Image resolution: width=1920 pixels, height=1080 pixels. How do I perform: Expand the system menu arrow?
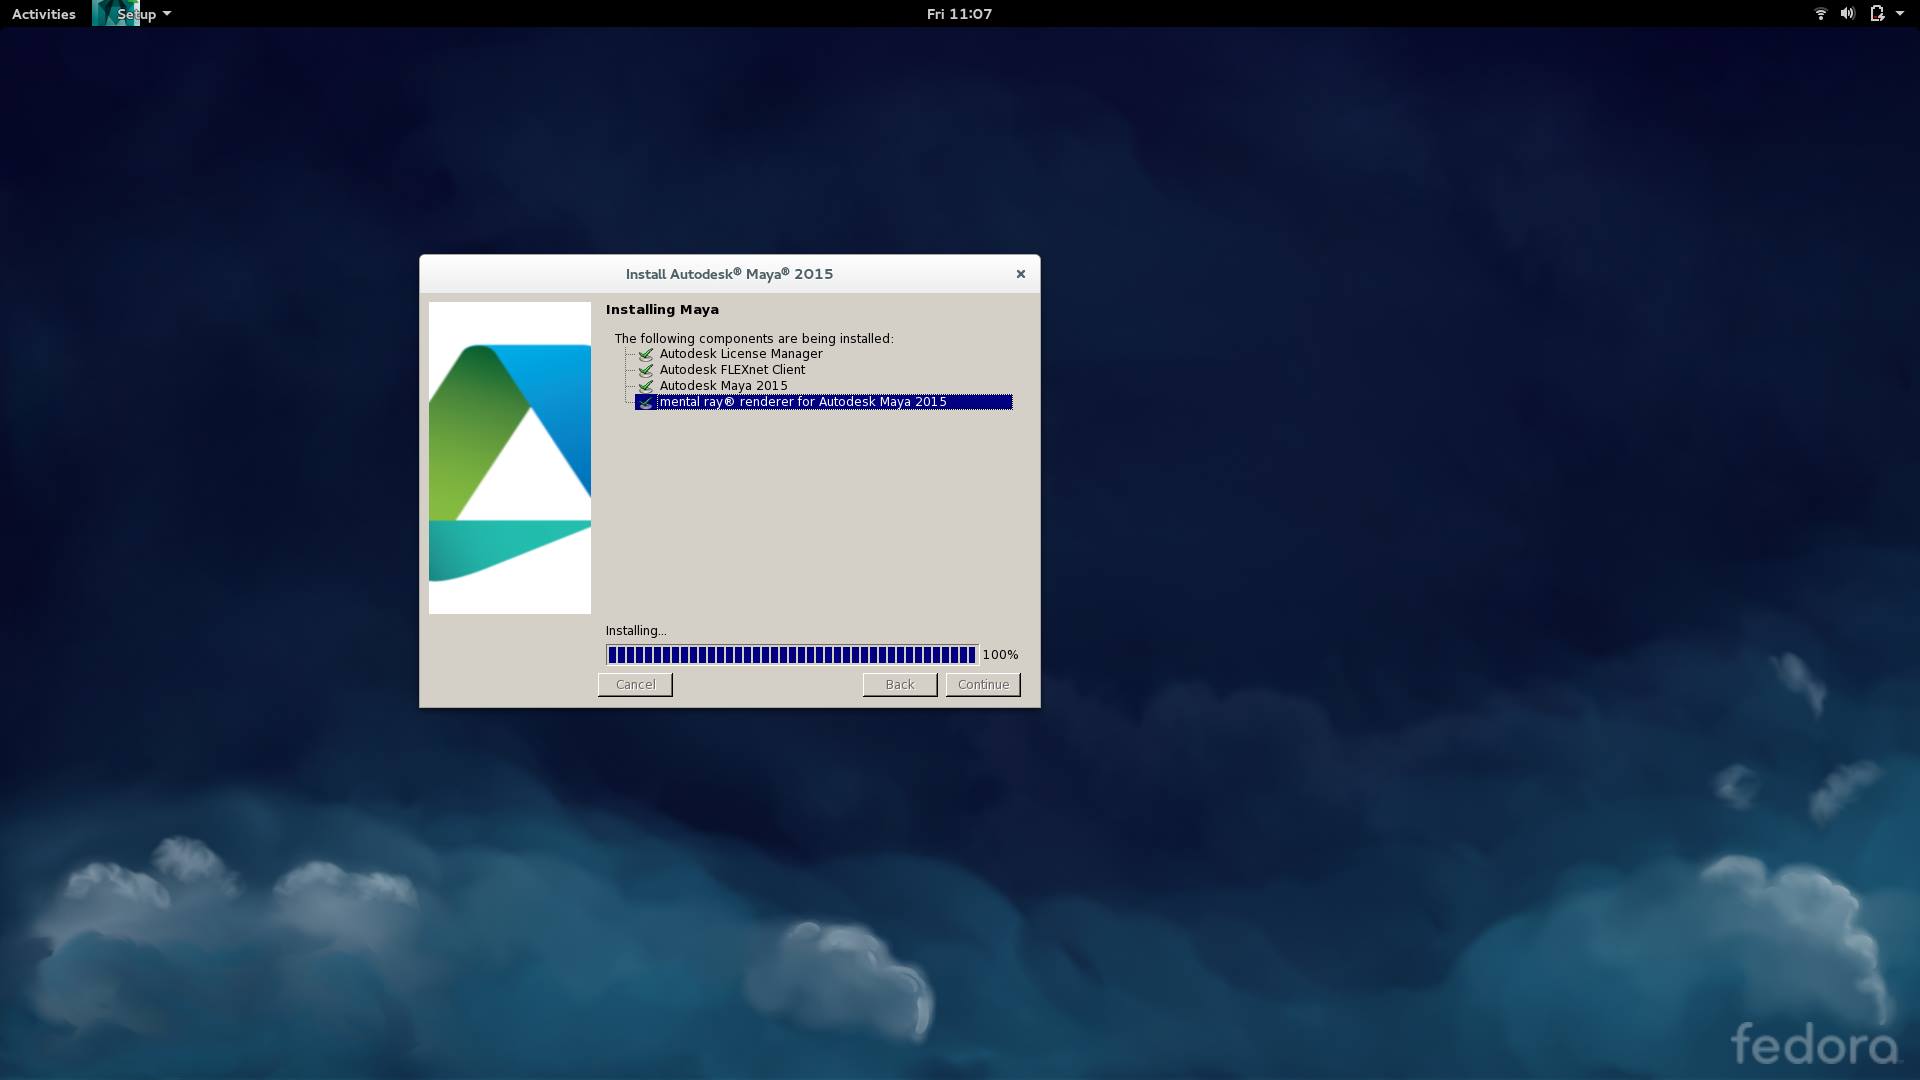pos(1900,14)
